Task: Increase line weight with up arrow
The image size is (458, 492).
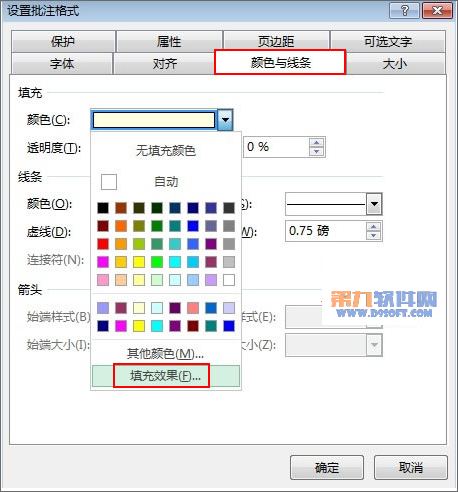Action: 373,227
